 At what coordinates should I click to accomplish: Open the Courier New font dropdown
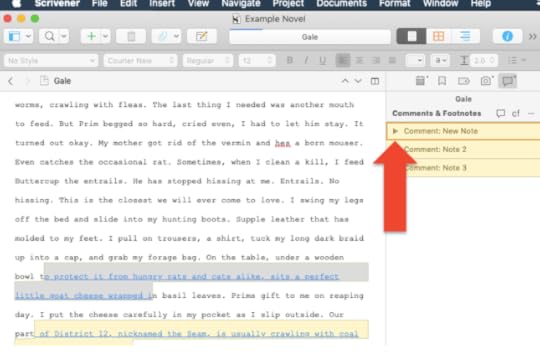pos(141,61)
